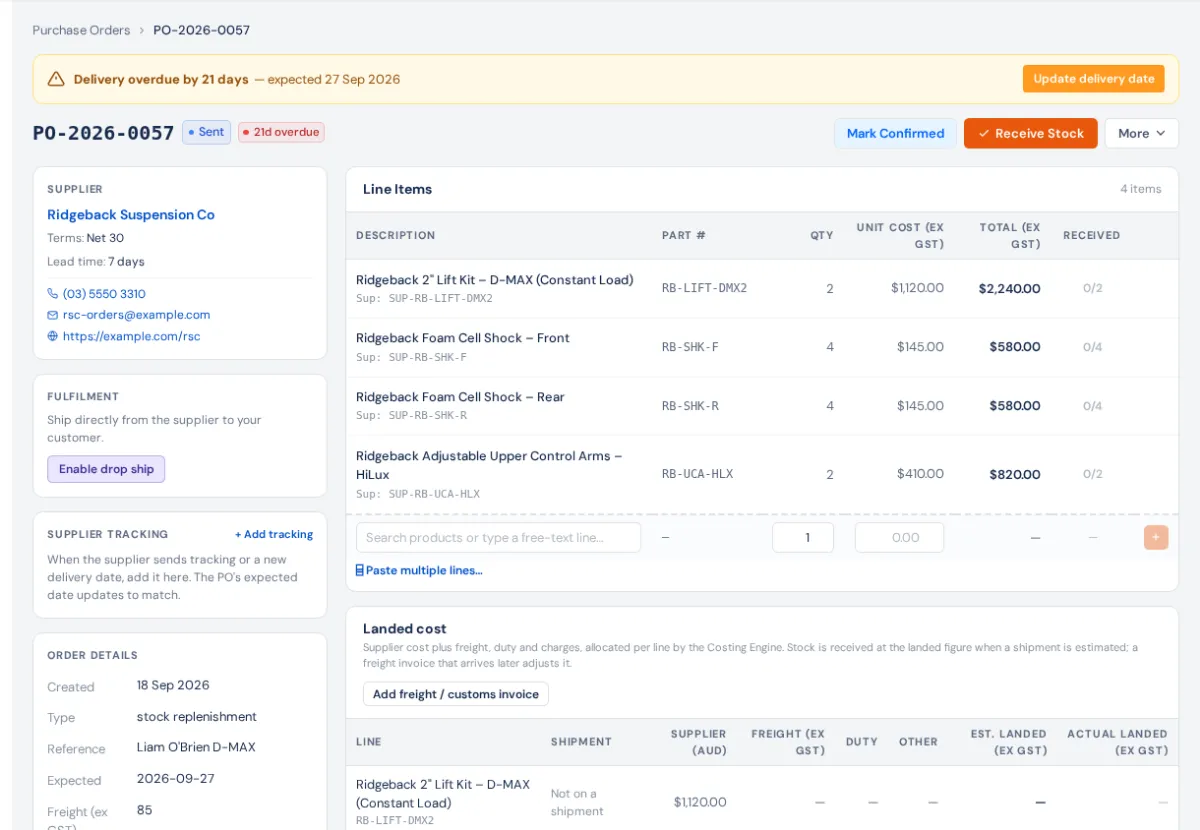Click received 0/2 for Lift Kit row
This screenshot has width=1200, height=830.
[1092, 288]
